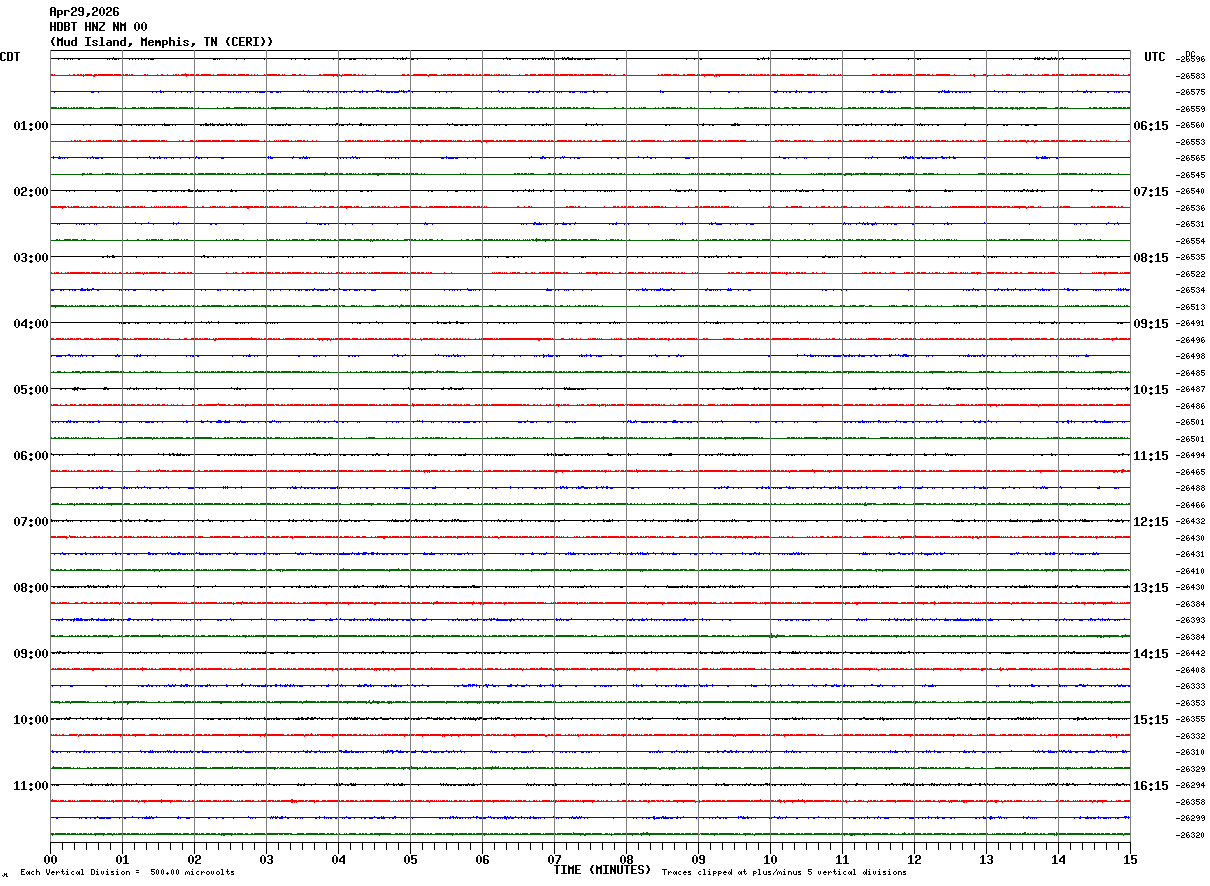The height and width of the screenshot is (886, 1210).
Task: Click the DC offset value -26583
Action: click(x=1190, y=76)
